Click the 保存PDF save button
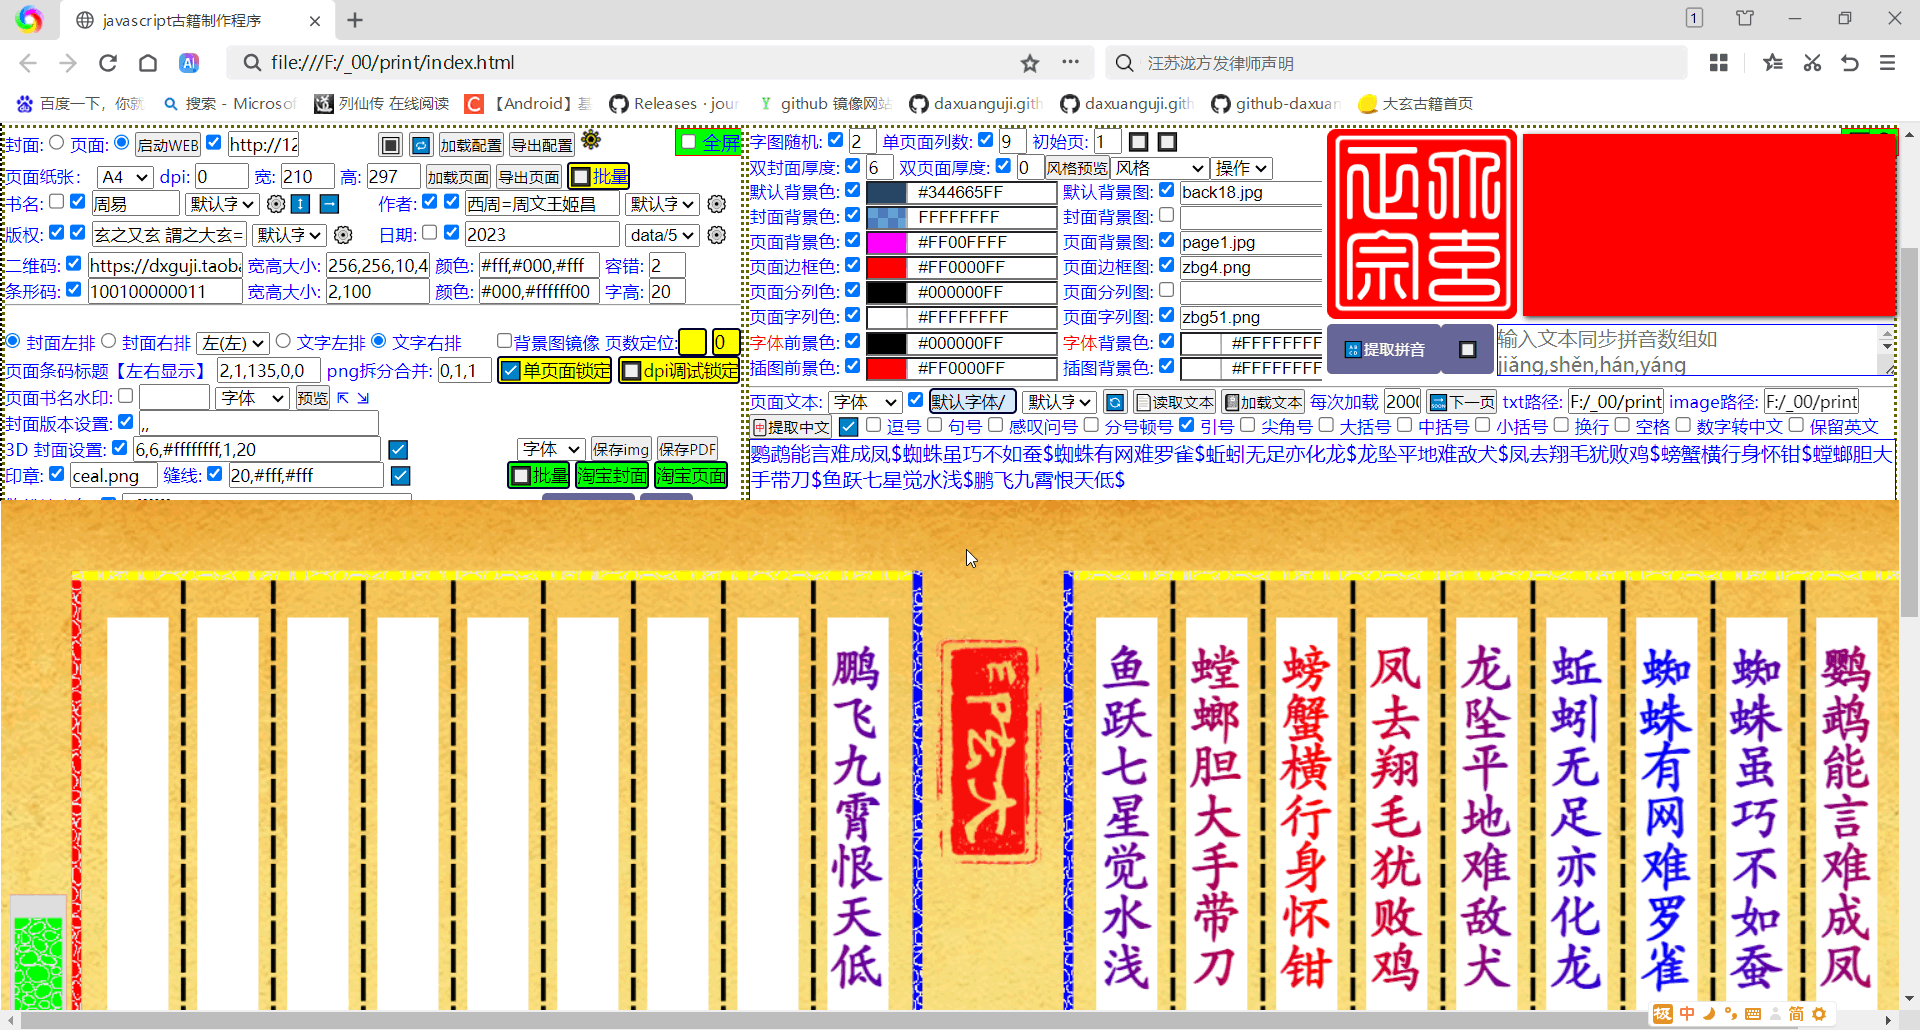The width and height of the screenshot is (1920, 1030). pyautogui.click(x=688, y=448)
